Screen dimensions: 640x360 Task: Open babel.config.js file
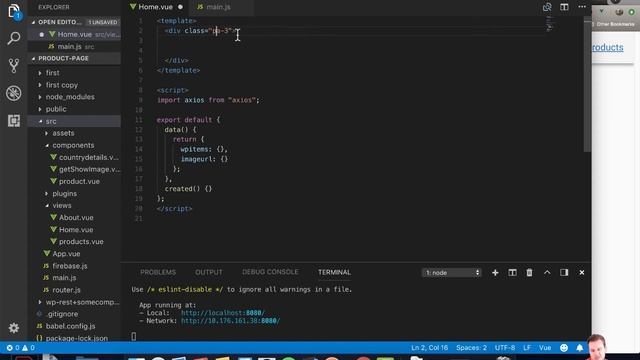pyautogui.click(x=70, y=326)
